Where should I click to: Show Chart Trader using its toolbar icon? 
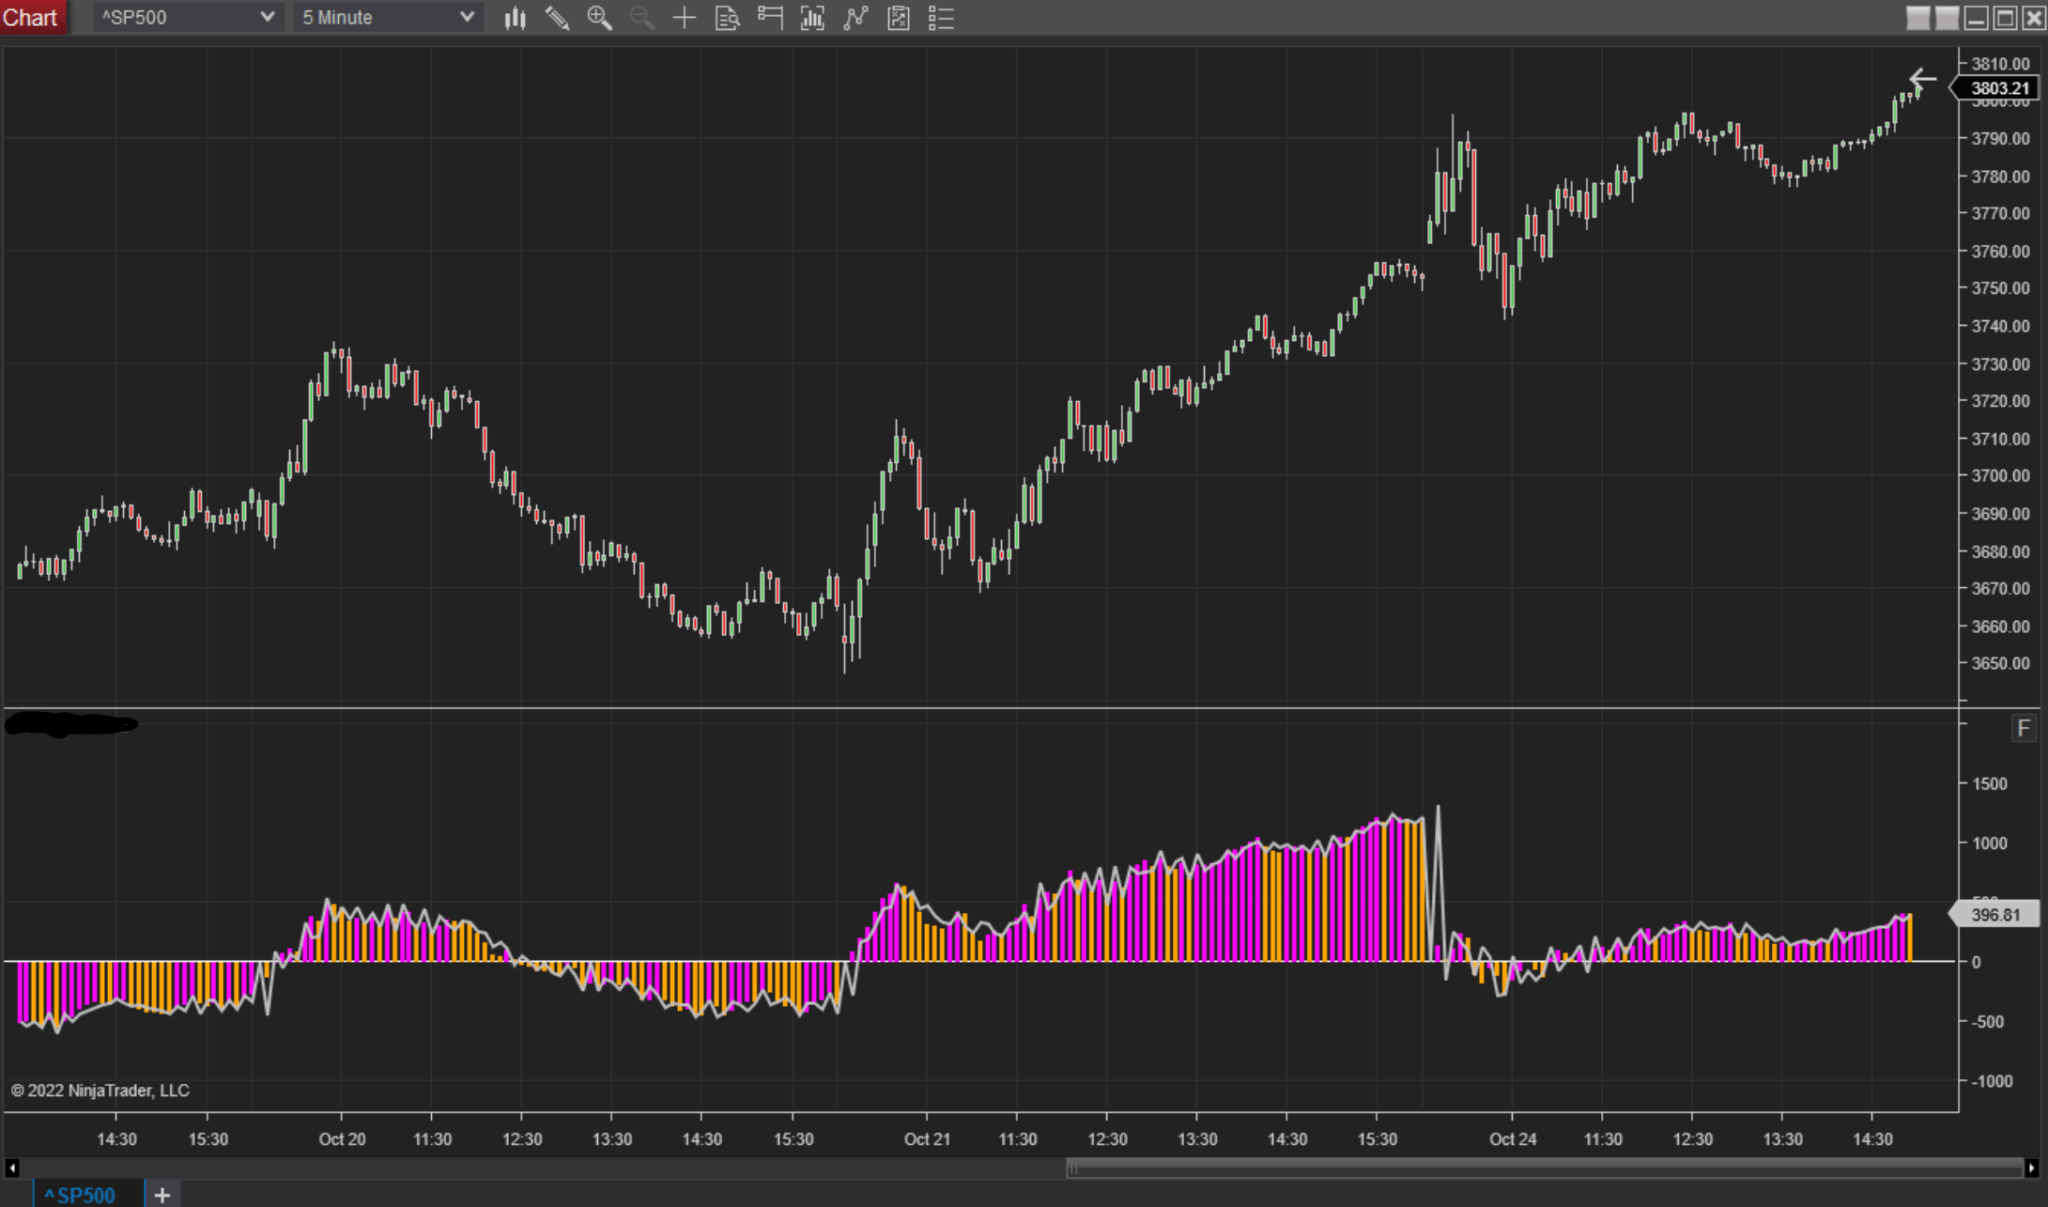pos(770,17)
